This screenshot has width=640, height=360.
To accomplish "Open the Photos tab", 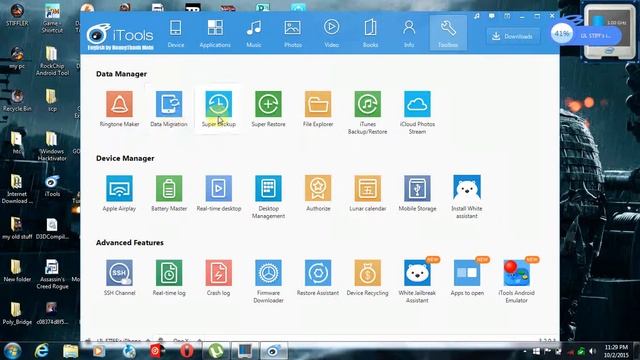I will coord(293,33).
